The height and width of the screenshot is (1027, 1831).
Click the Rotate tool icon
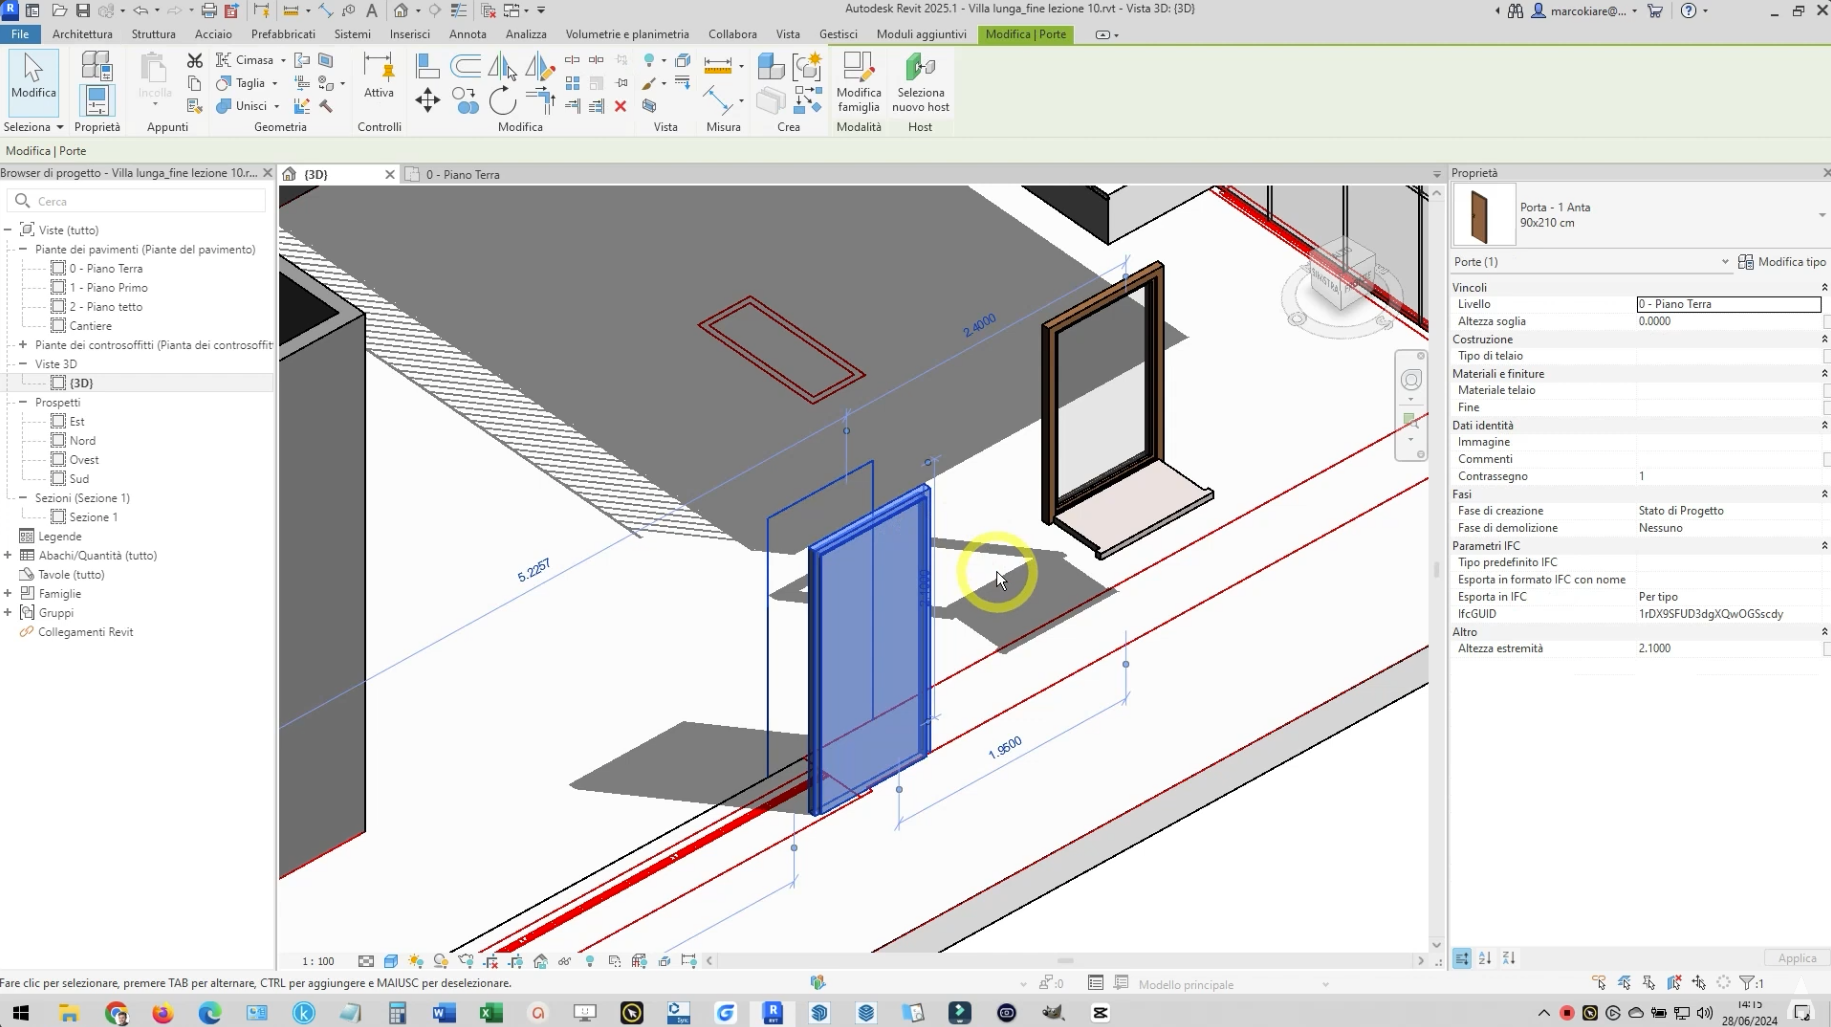click(x=503, y=100)
